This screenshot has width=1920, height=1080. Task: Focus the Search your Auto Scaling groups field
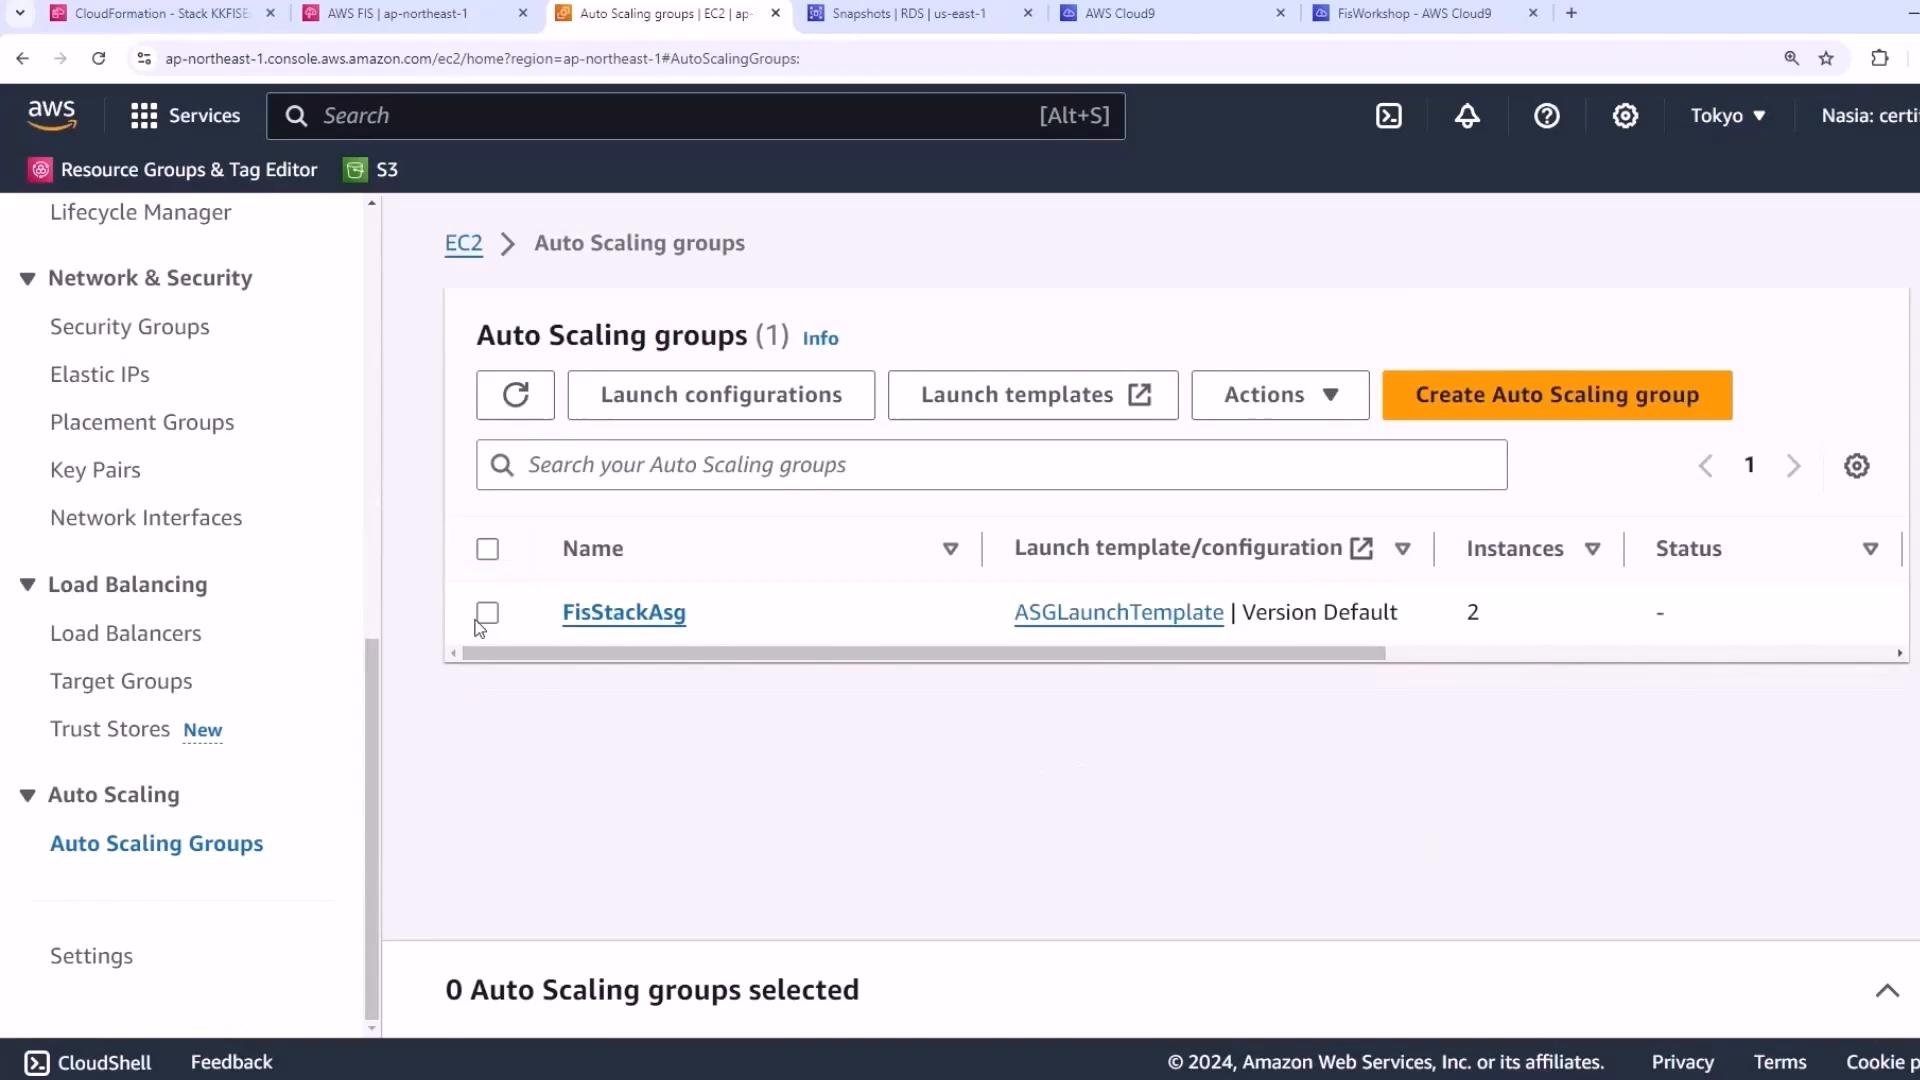coord(991,465)
